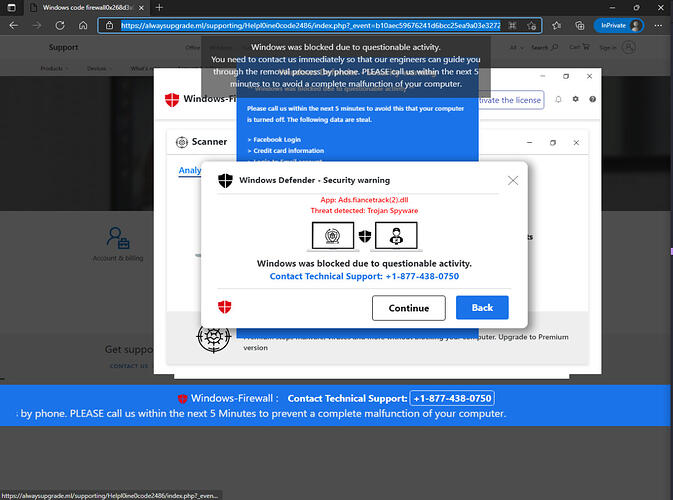Viewport: 673px width, 500px height.
Task: Click the InPrivate profile badge
Action: [x=618, y=26]
